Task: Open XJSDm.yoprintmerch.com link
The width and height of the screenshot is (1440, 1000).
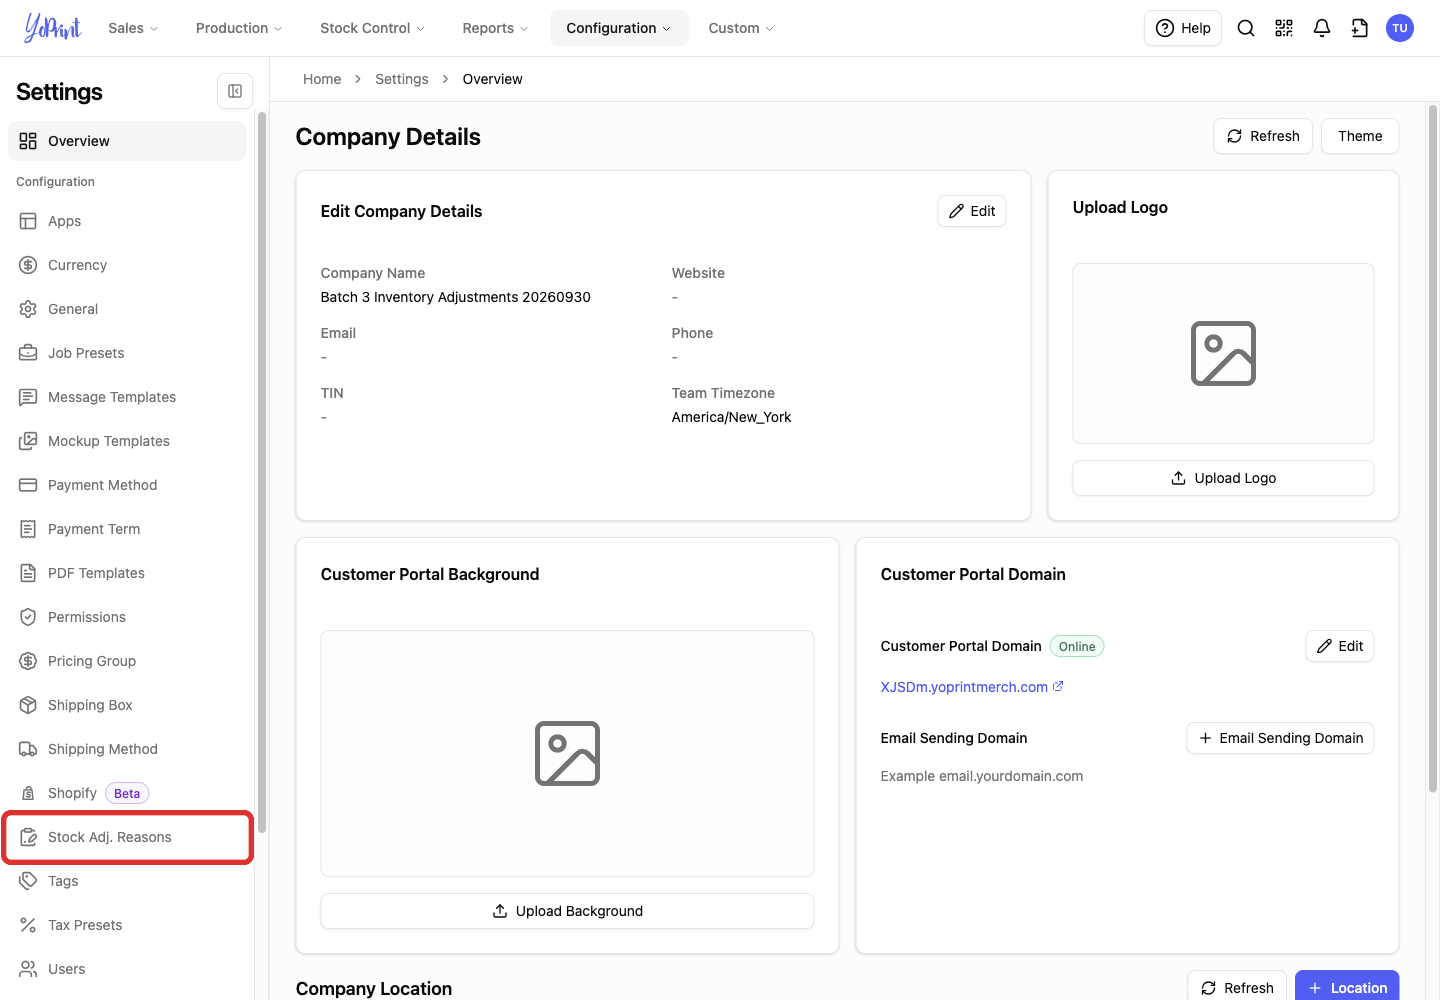Action: tap(971, 687)
